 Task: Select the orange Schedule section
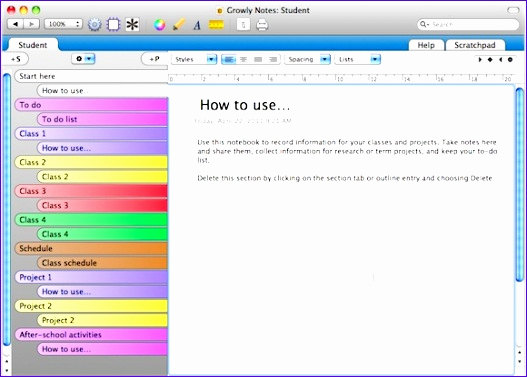pyautogui.click(x=91, y=249)
